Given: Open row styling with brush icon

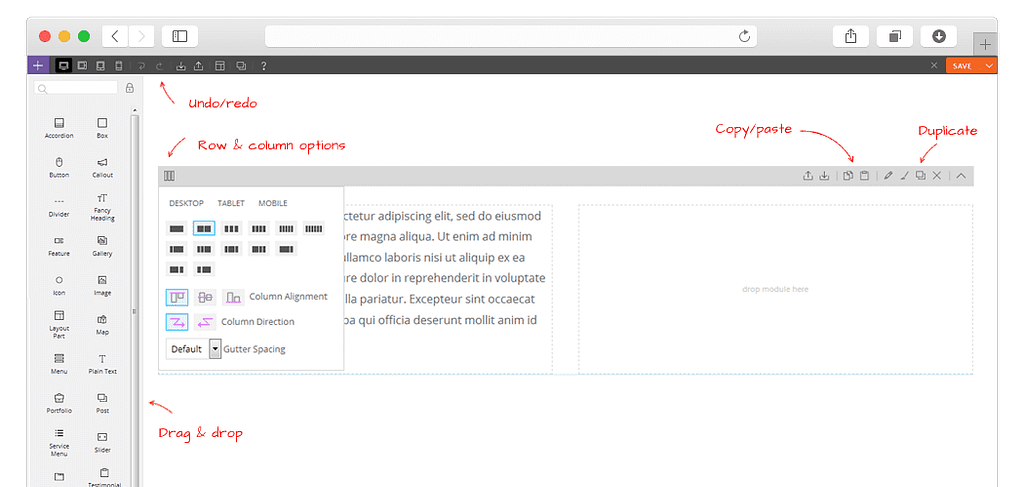Looking at the screenshot, I should pos(904,176).
